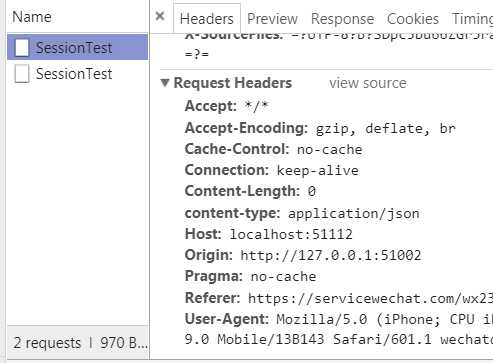This screenshot has height=363, width=493.
Task: Click the Referer servicewechat URL
Action: 370,298
